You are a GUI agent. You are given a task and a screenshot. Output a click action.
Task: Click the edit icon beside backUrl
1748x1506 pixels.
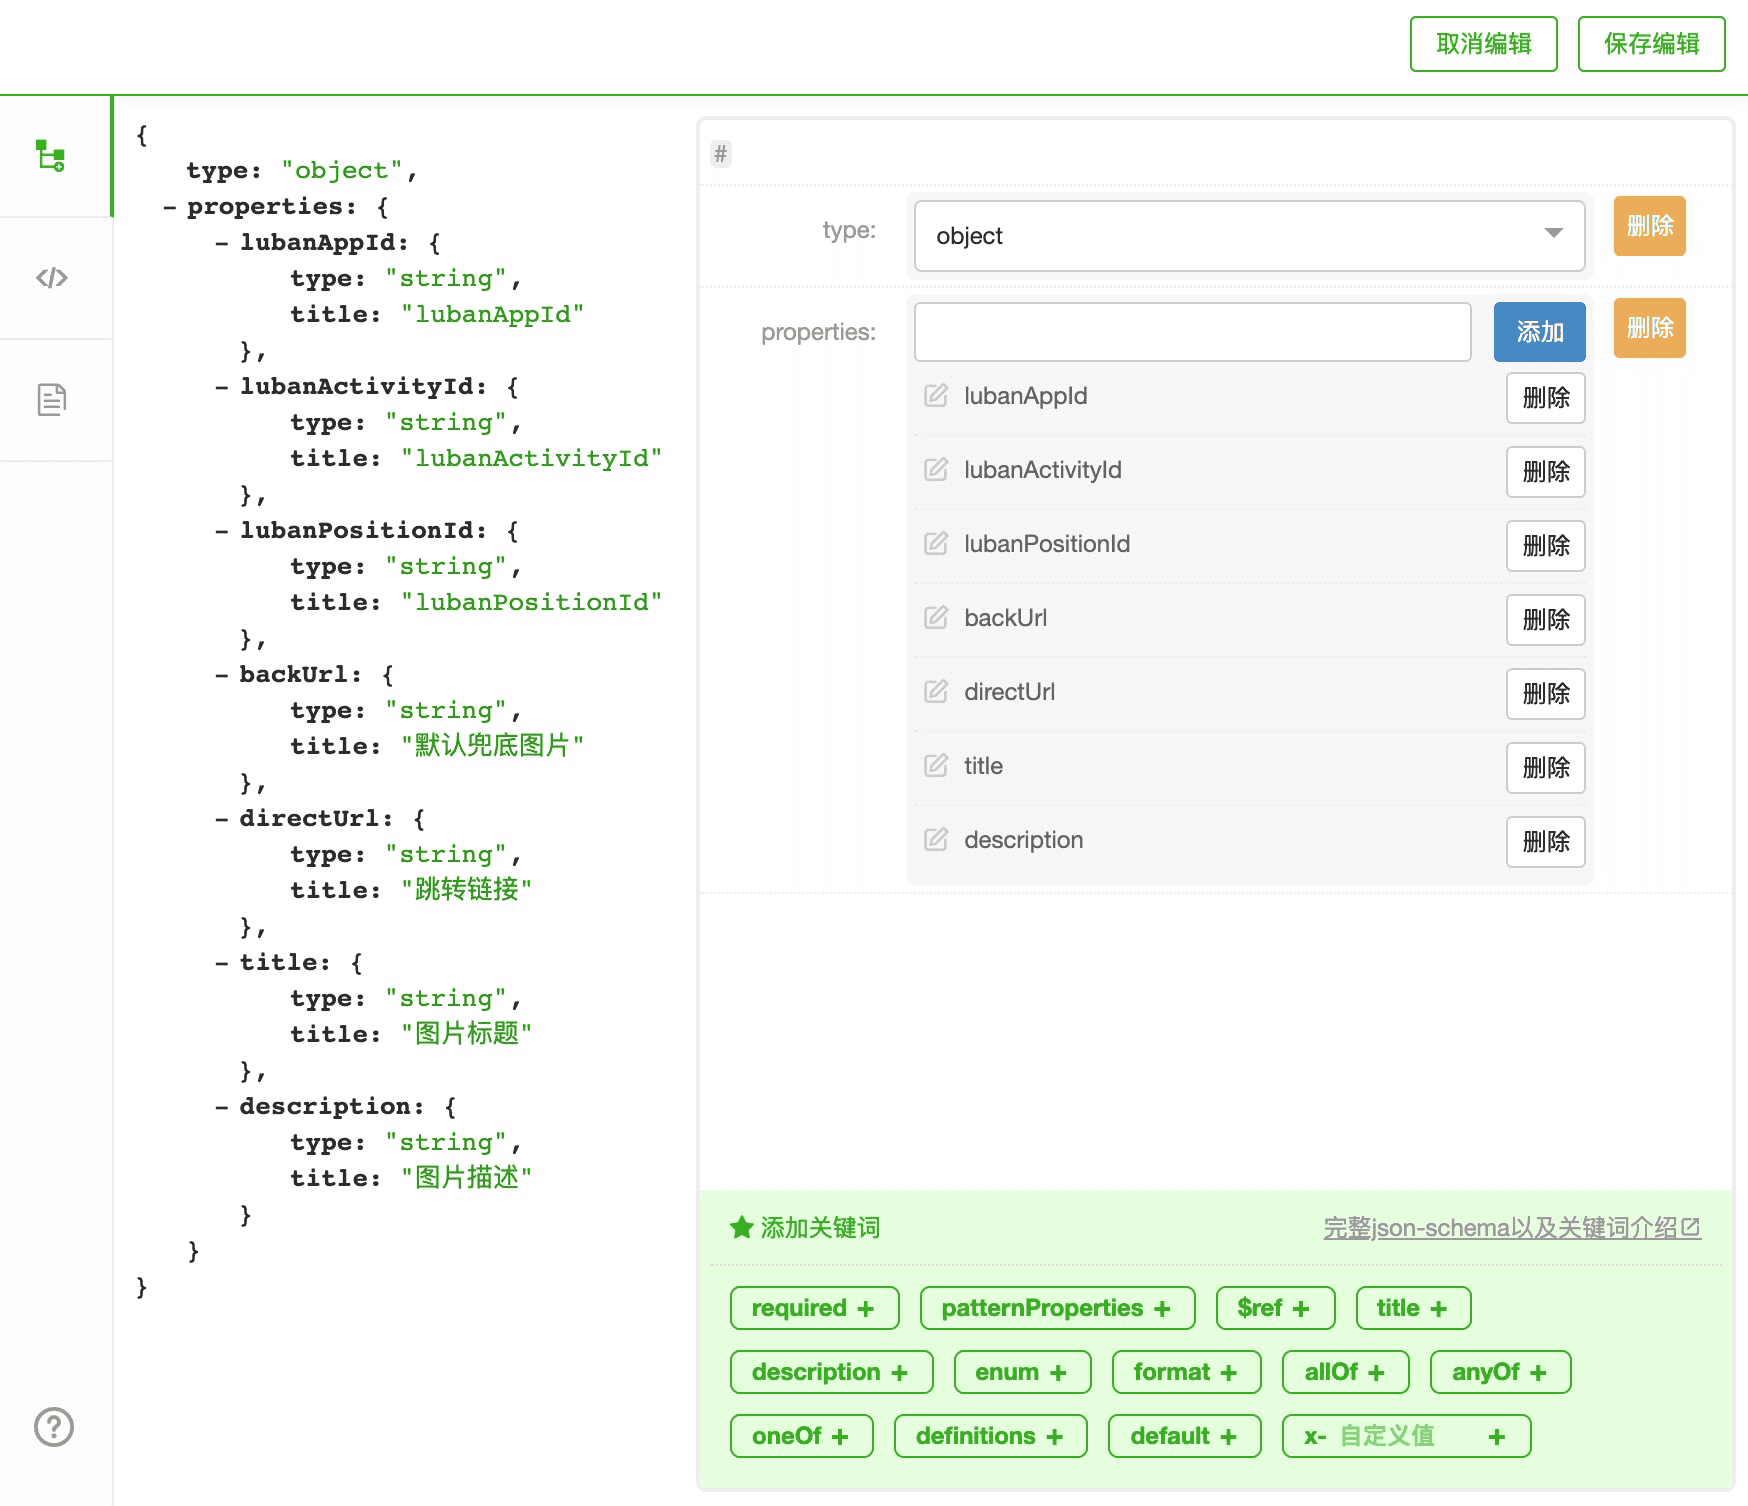point(936,617)
